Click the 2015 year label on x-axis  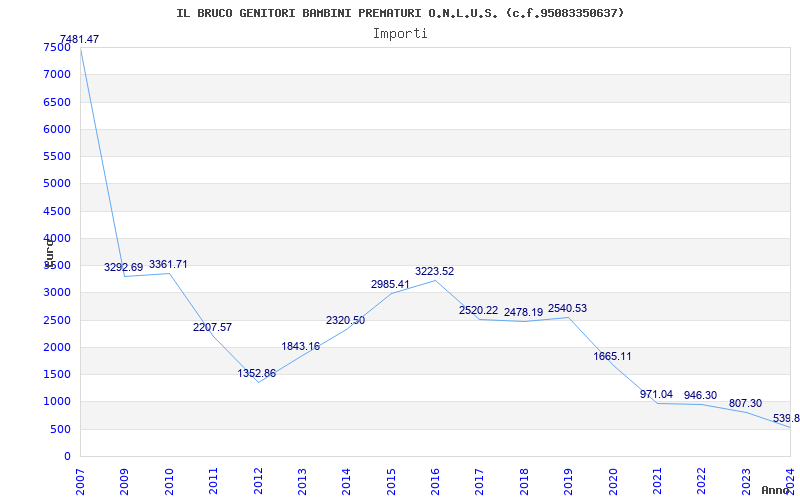[390, 481]
